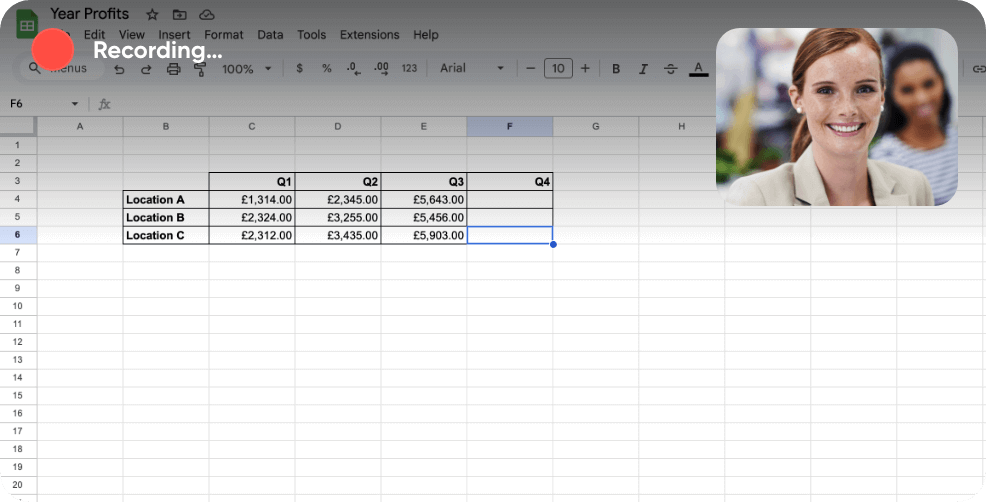Toggle bold formatting
The width and height of the screenshot is (986, 502).
point(616,69)
